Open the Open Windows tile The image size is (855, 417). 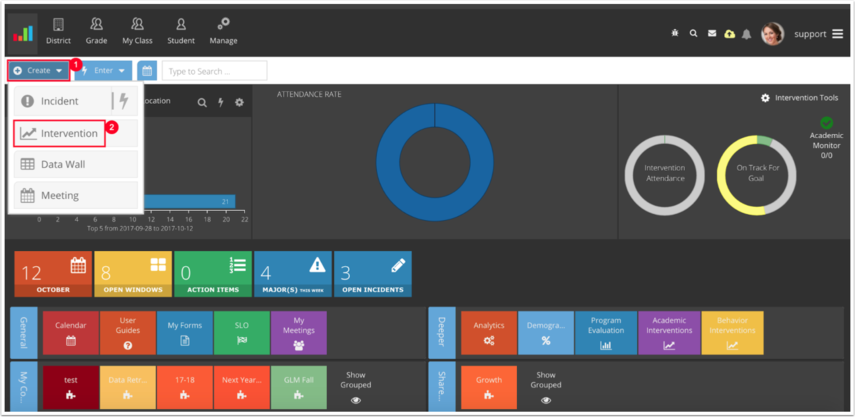point(133,274)
